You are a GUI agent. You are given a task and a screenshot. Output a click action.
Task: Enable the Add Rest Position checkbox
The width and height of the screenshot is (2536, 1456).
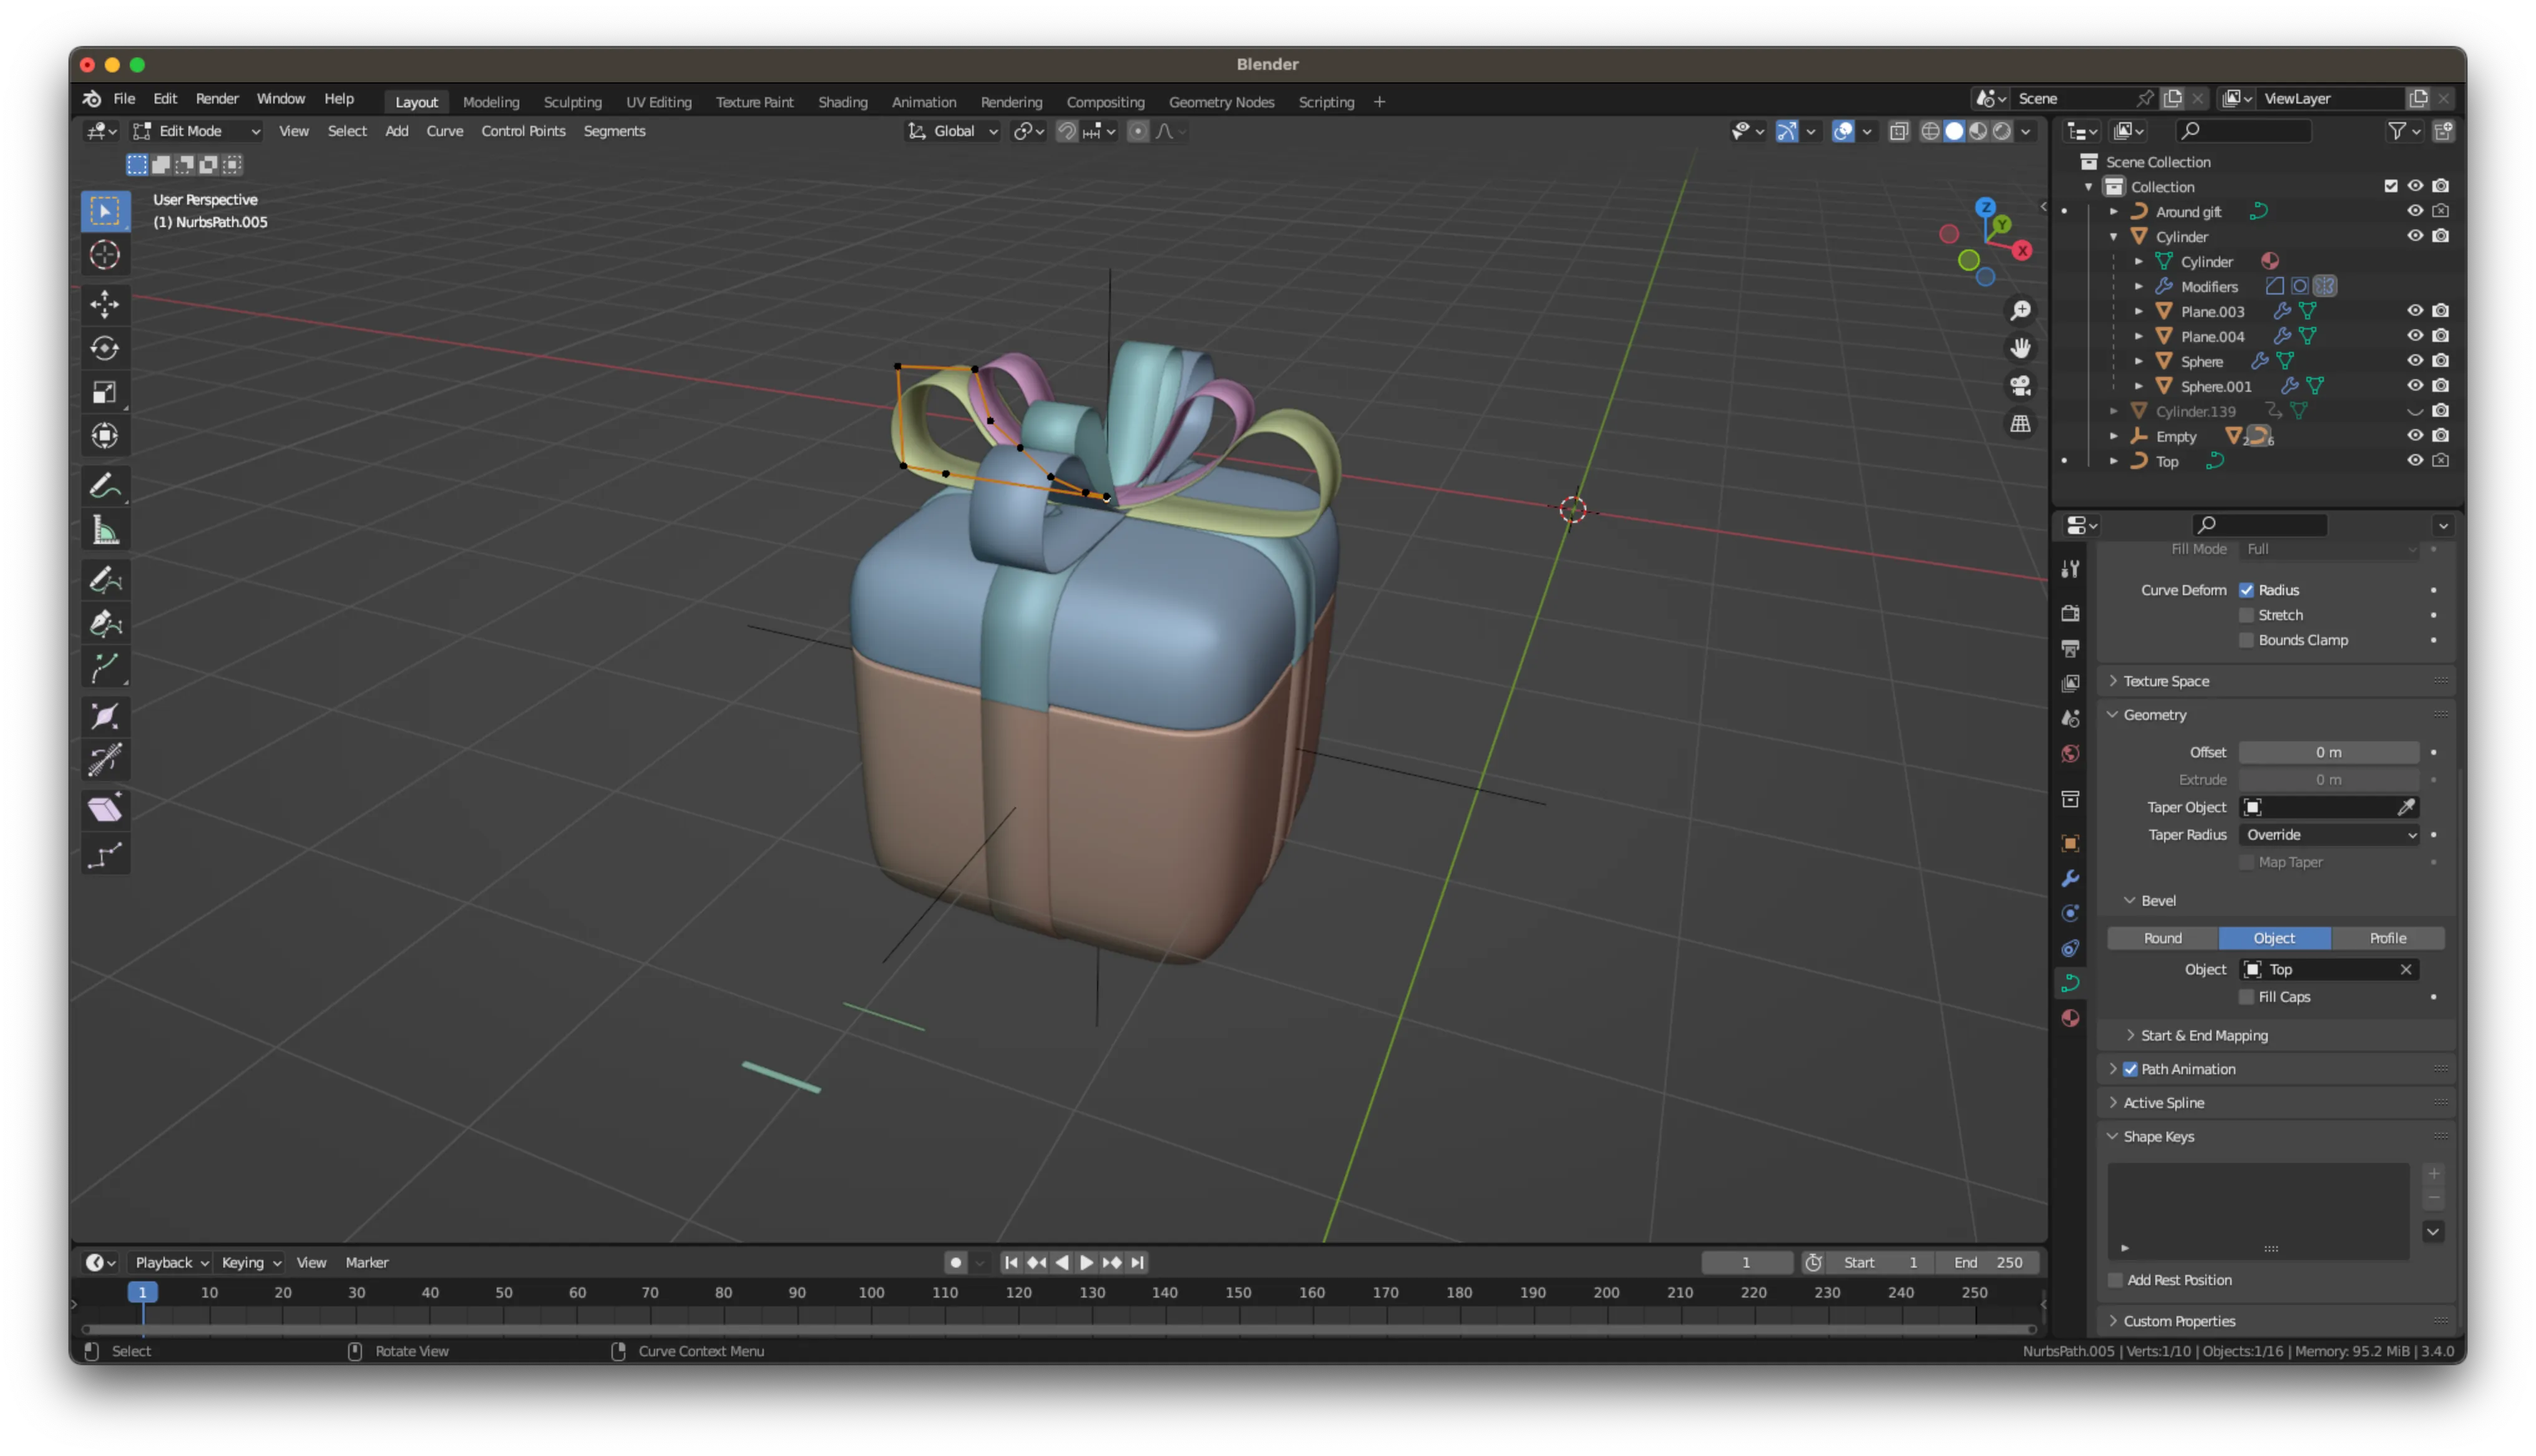(2115, 1280)
